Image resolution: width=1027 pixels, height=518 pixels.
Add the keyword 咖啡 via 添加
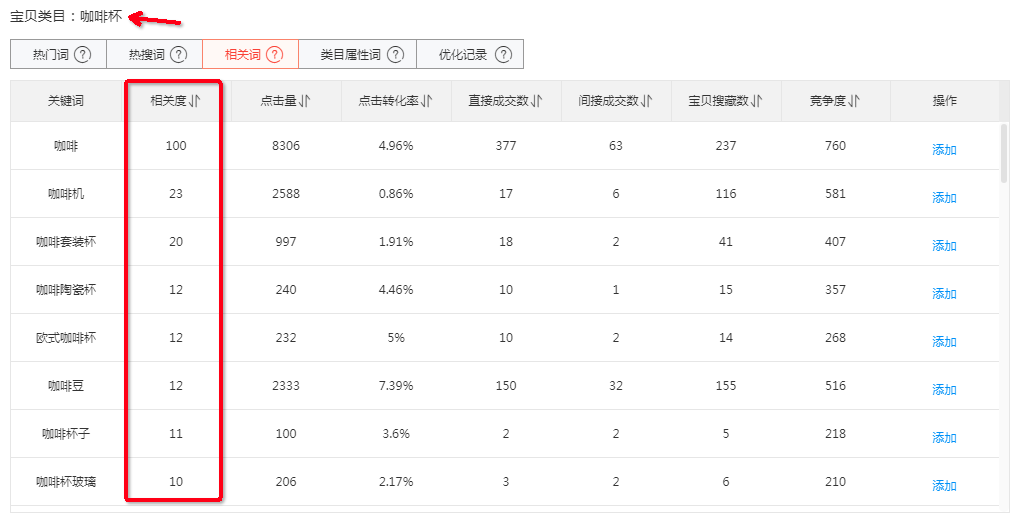click(x=944, y=150)
